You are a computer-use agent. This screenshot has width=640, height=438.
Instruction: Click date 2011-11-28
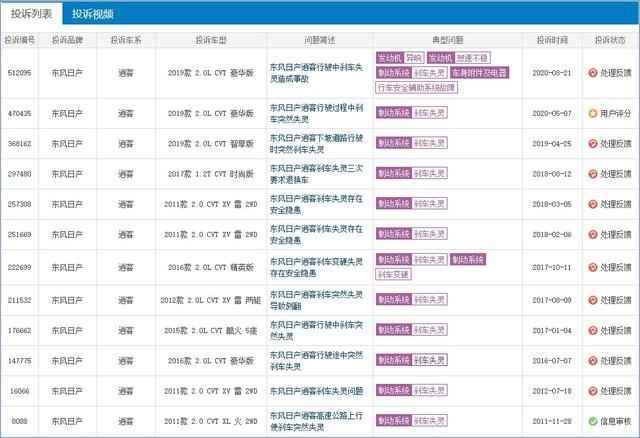[x=552, y=421]
